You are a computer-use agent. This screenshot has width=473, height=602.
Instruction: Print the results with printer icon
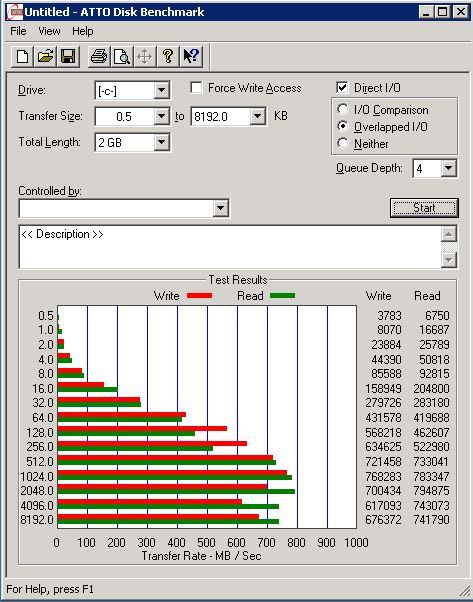click(99, 56)
